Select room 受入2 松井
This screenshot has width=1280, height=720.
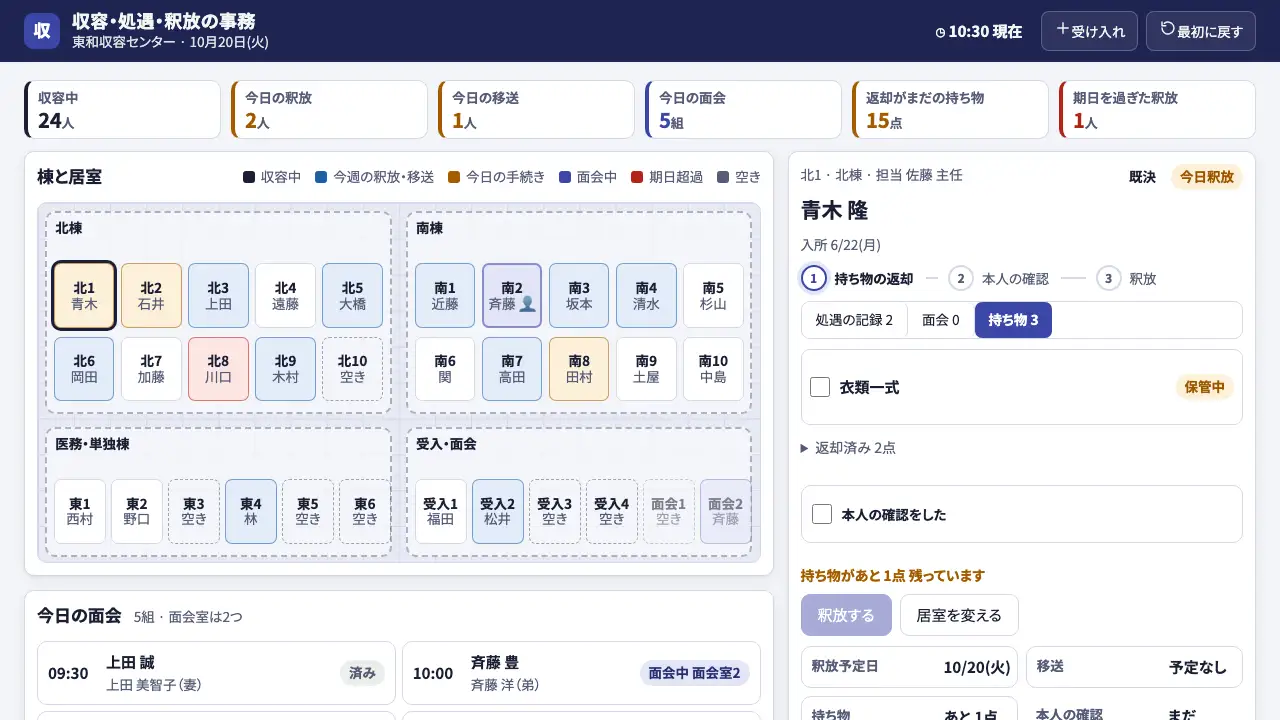498,511
